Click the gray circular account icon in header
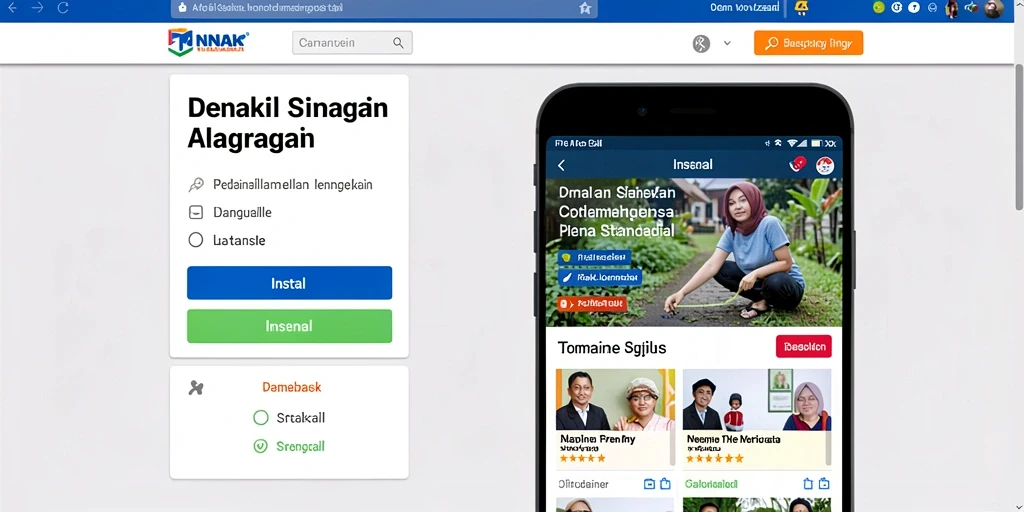The image size is (1024, 512). pos(701,44)
